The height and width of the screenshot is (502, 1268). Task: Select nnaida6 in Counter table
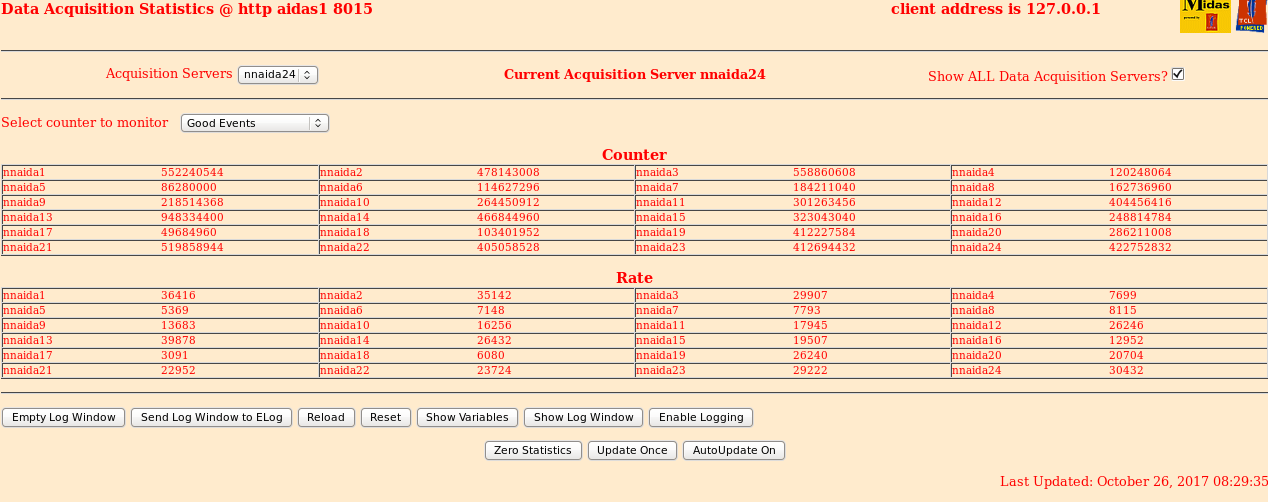[341, 187]
